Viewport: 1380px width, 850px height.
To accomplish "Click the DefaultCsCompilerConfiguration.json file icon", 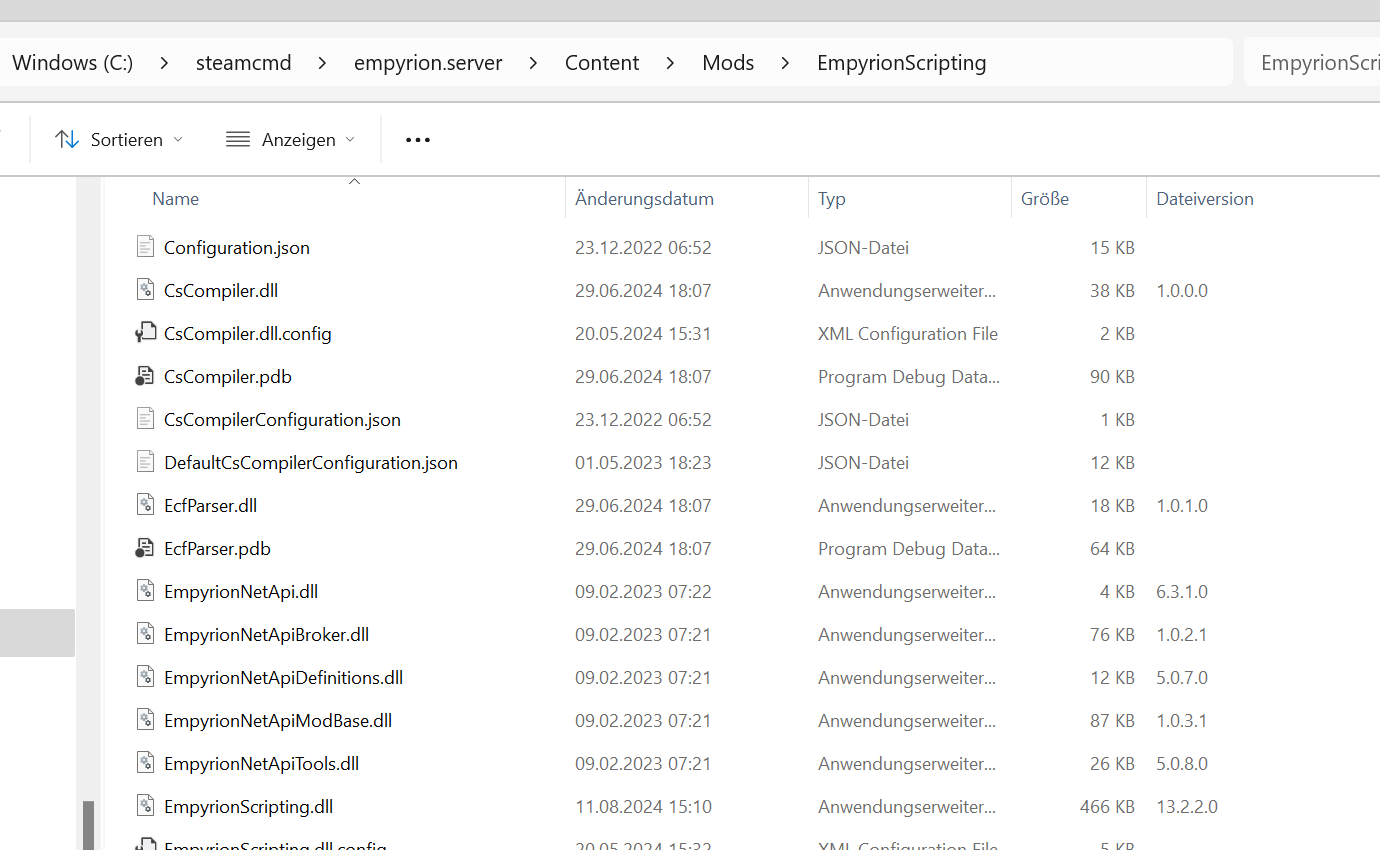I will (146, 462).
